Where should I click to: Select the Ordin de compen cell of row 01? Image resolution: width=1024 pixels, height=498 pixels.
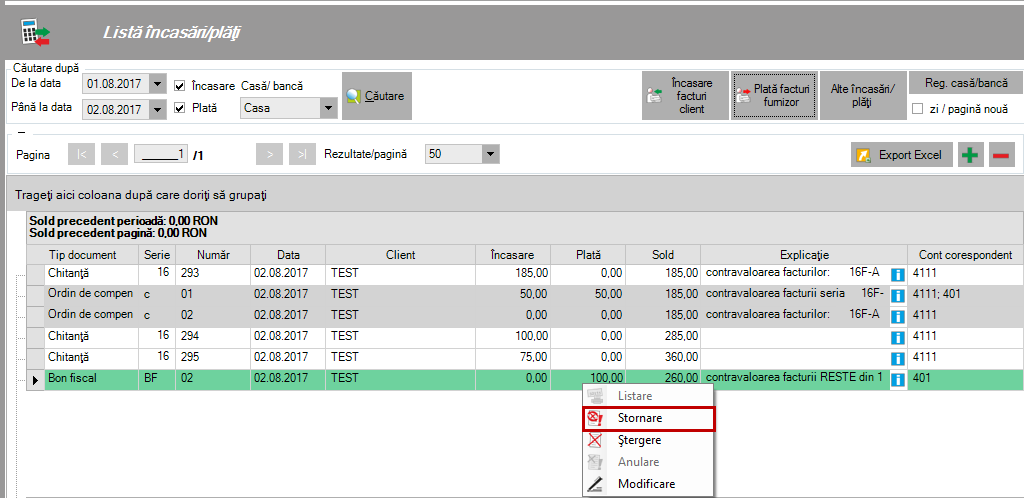pos(91,294)
